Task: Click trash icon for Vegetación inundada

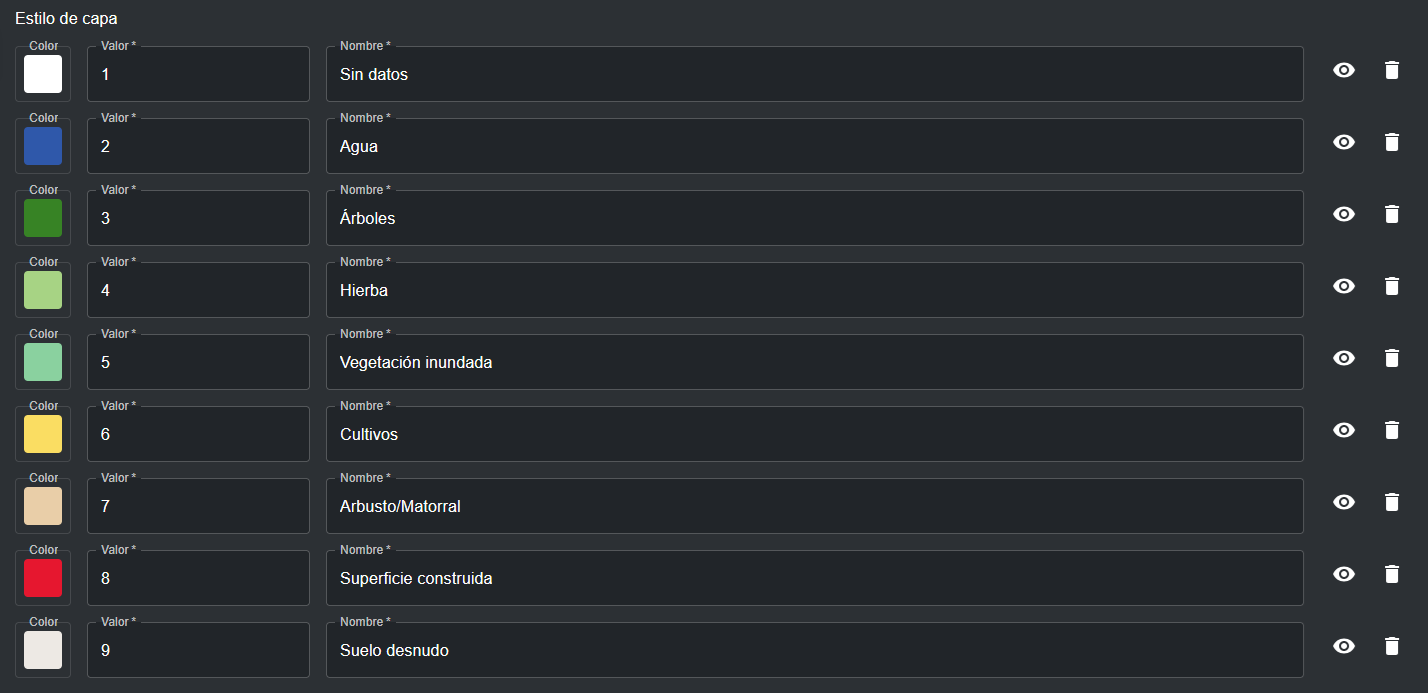Action: (1391, 358)
